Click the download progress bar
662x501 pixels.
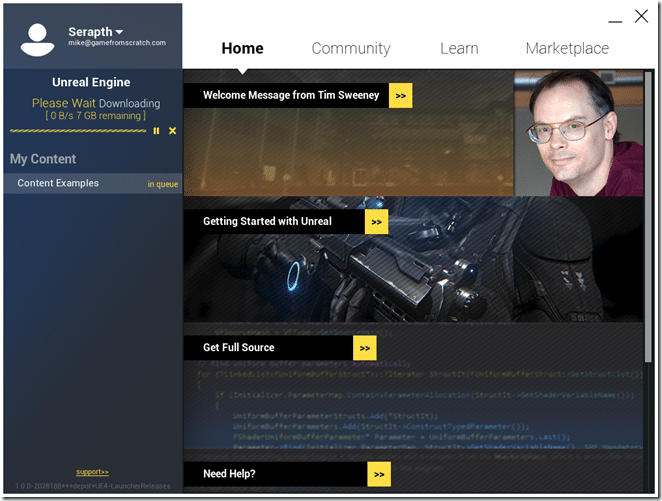tap(78, 131)
